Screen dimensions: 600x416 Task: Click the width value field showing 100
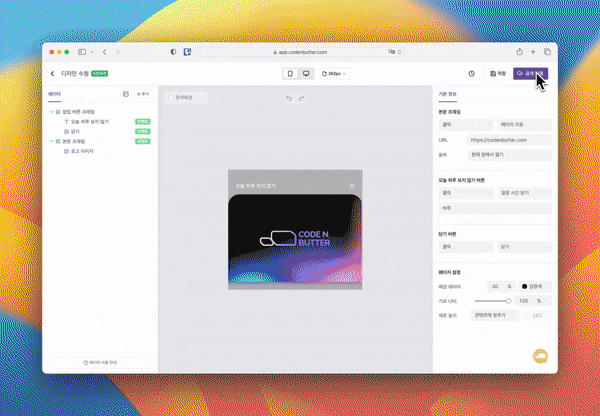[x=523, y=301]
